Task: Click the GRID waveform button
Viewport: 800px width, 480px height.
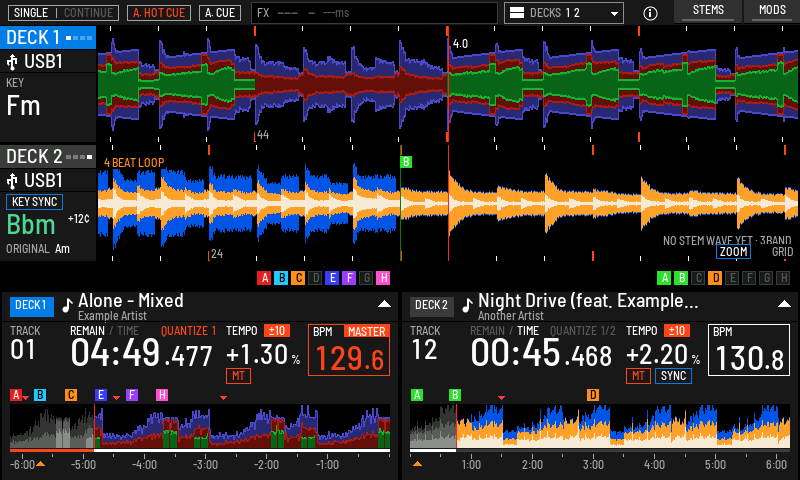Action: [x=782, y=251]
